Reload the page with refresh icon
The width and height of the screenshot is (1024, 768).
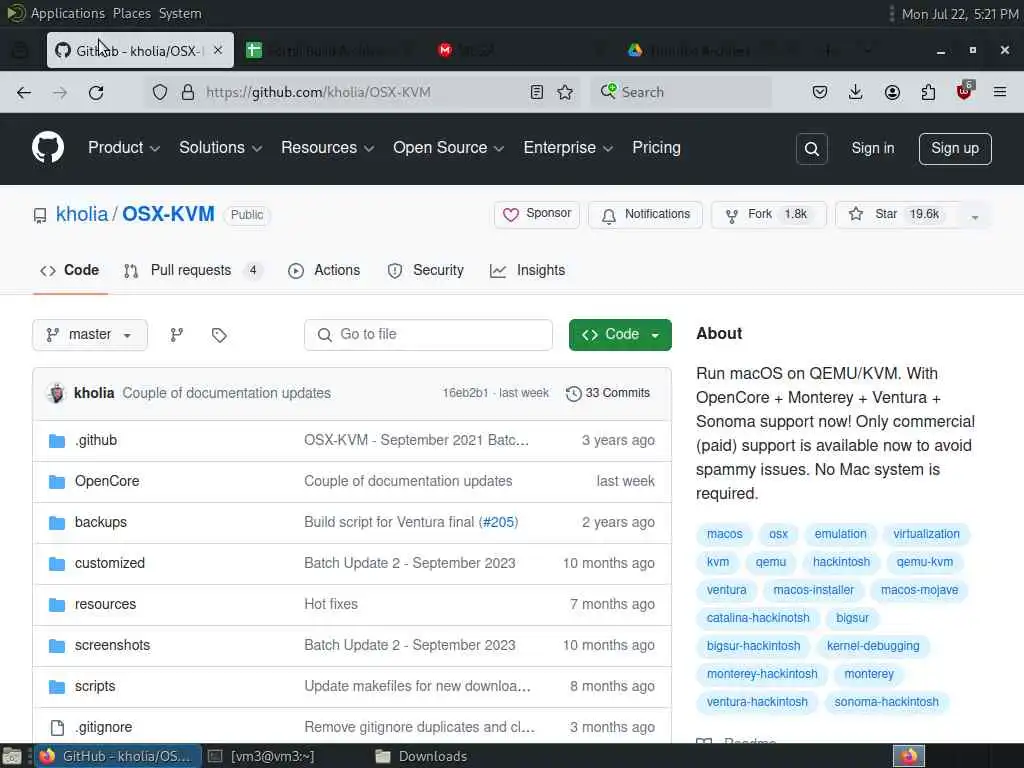96,92
